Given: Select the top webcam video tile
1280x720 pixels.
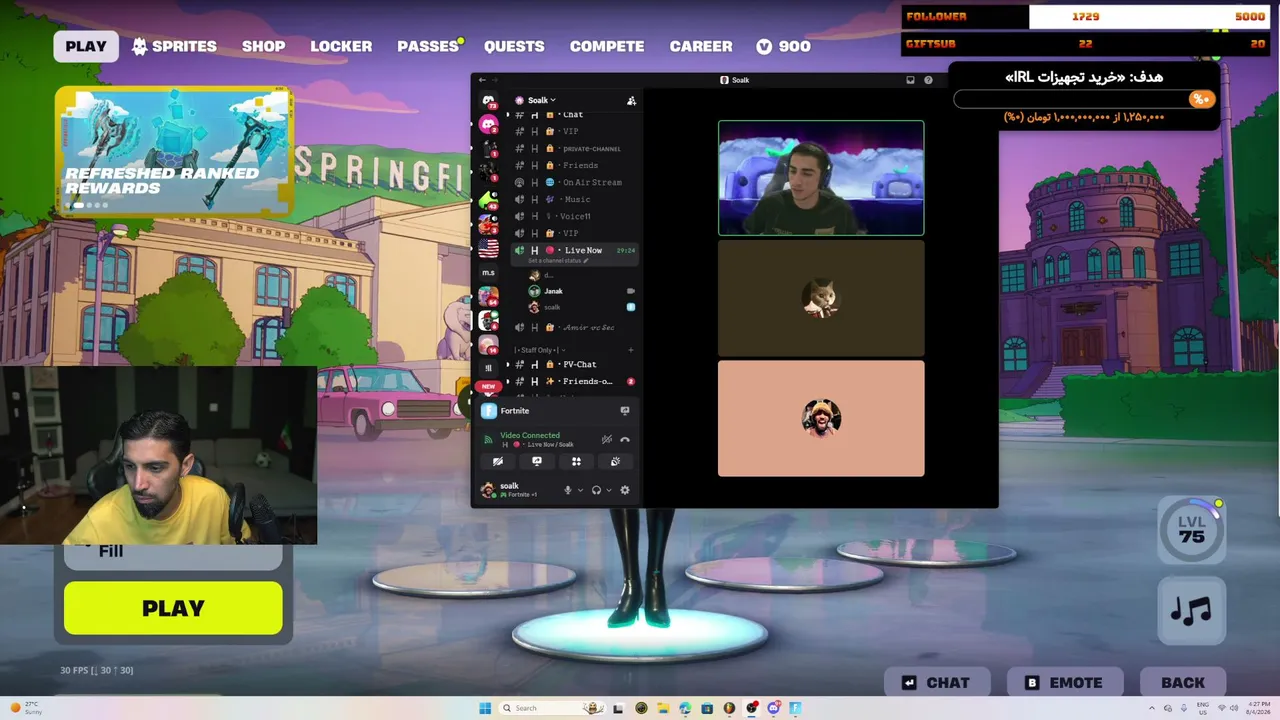Looking at the screenshot, I should (821, 178).
